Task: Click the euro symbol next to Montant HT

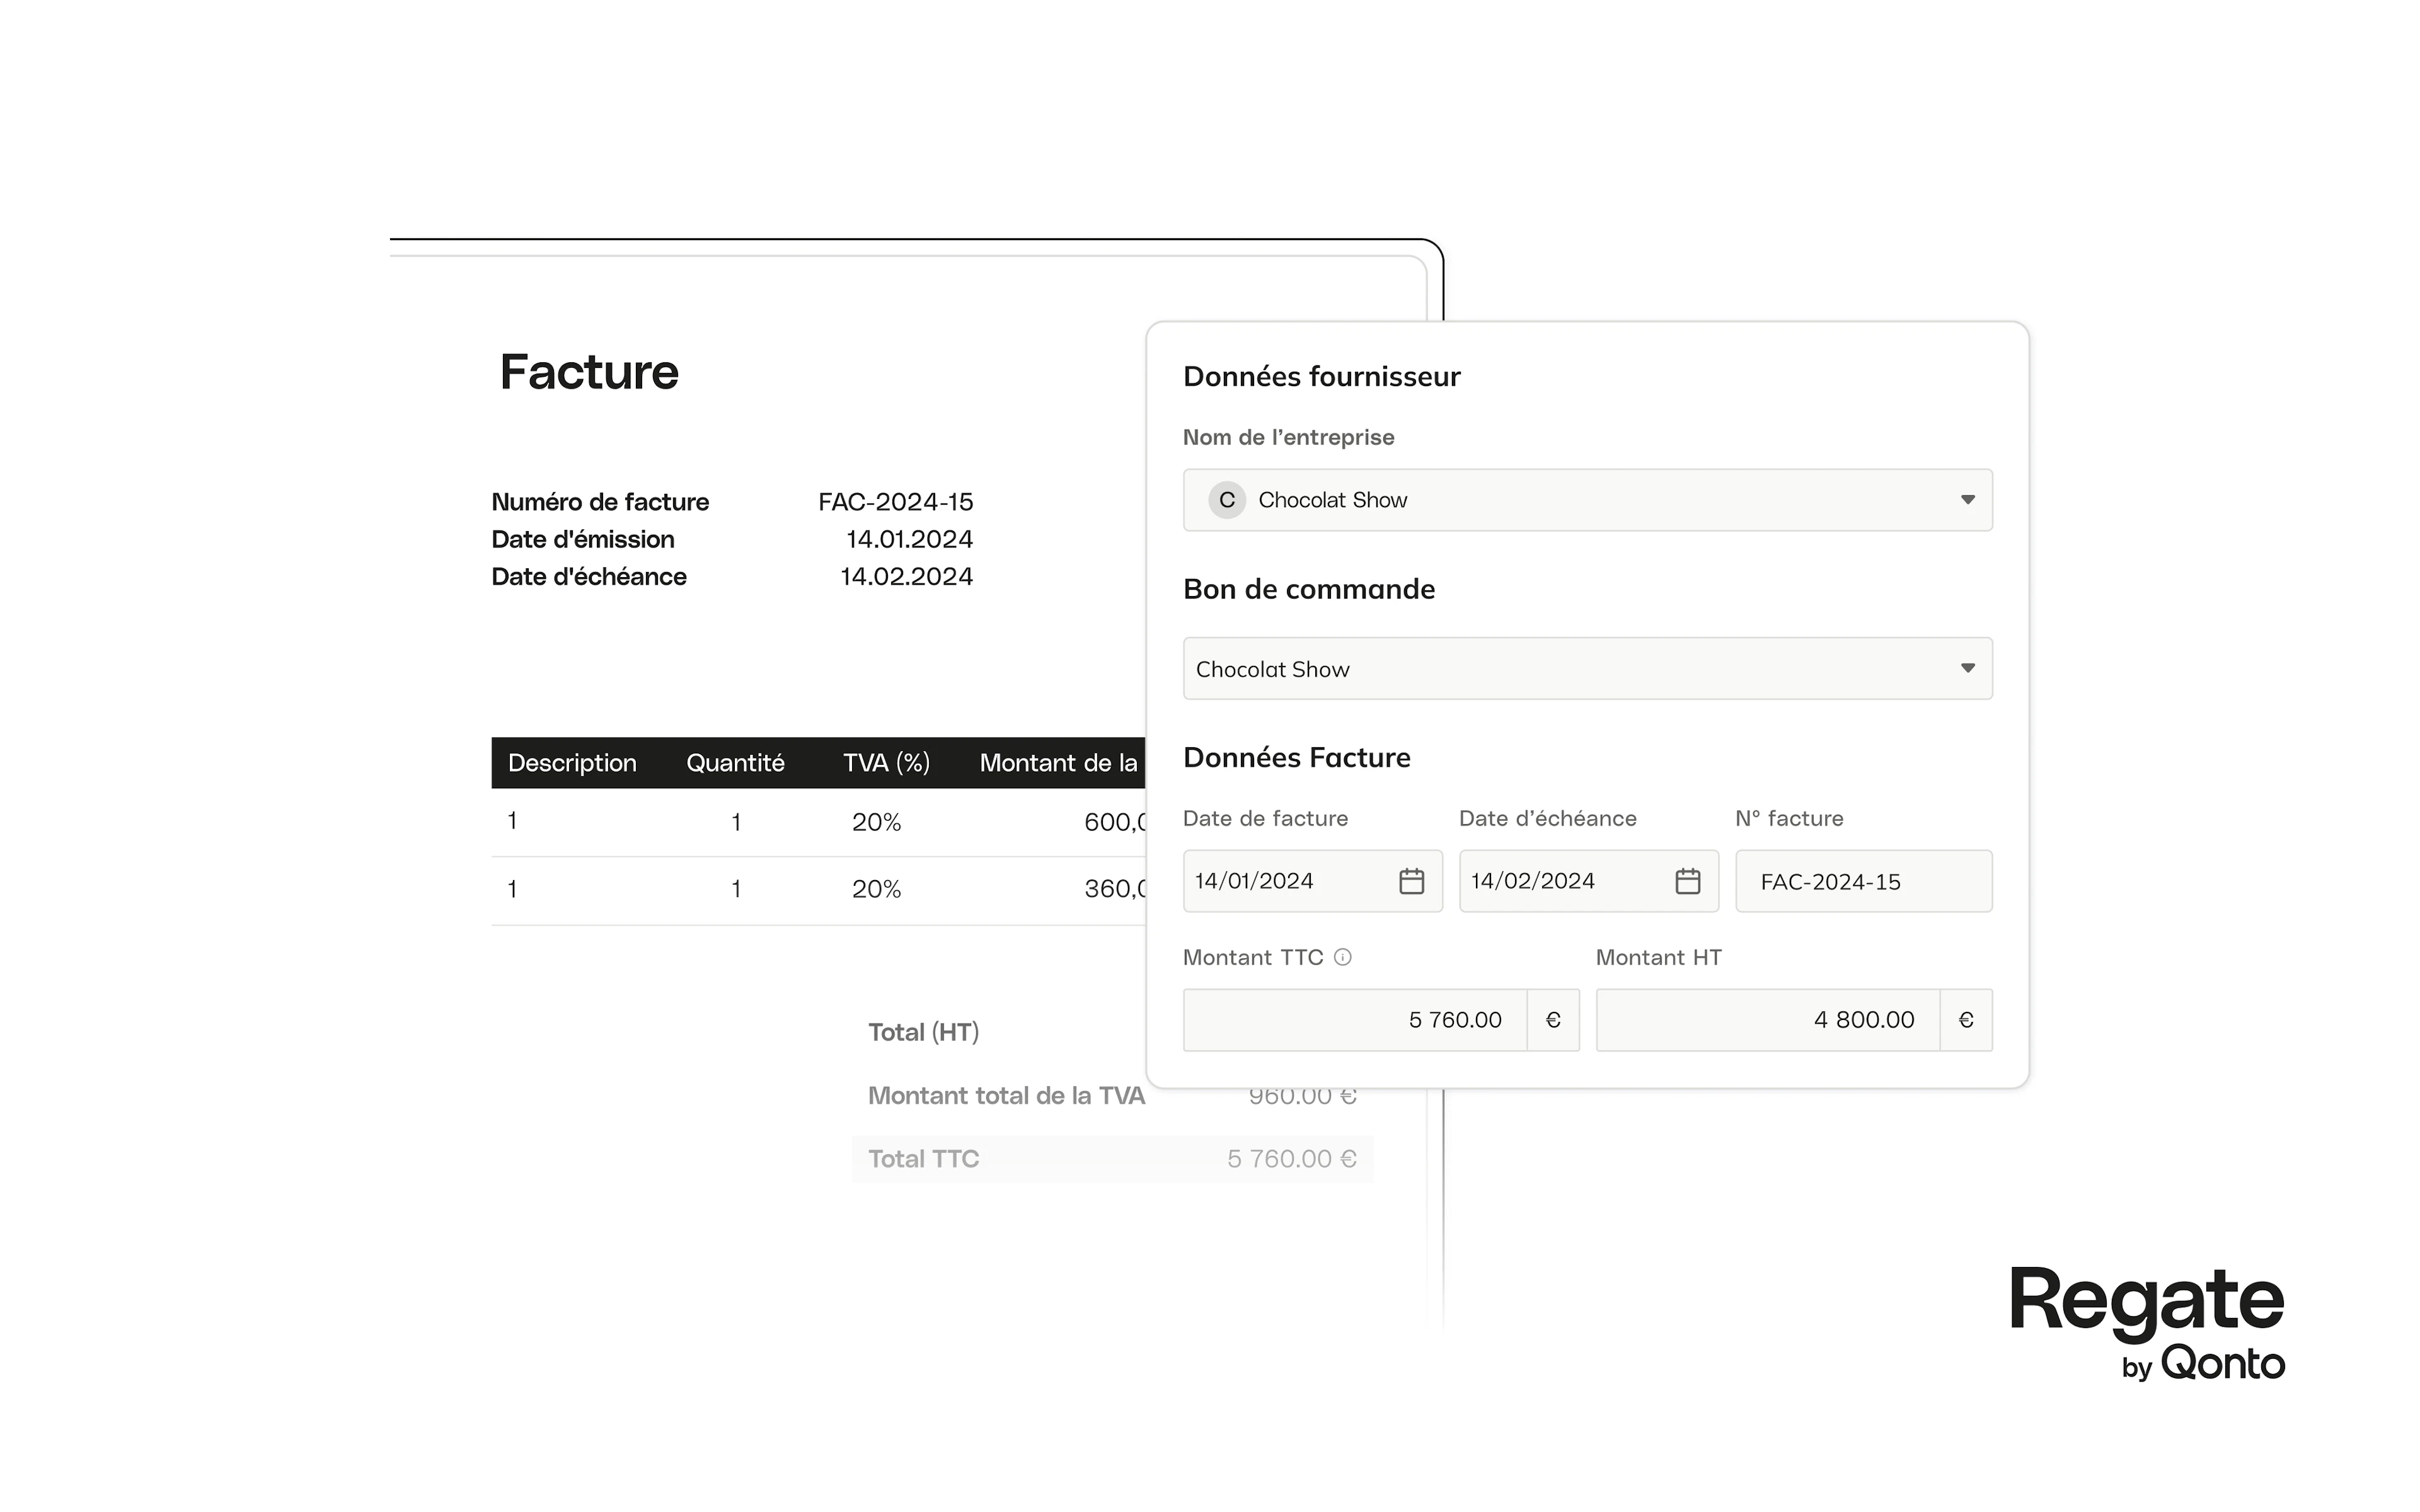Action: click(x=1966, y=1019)
